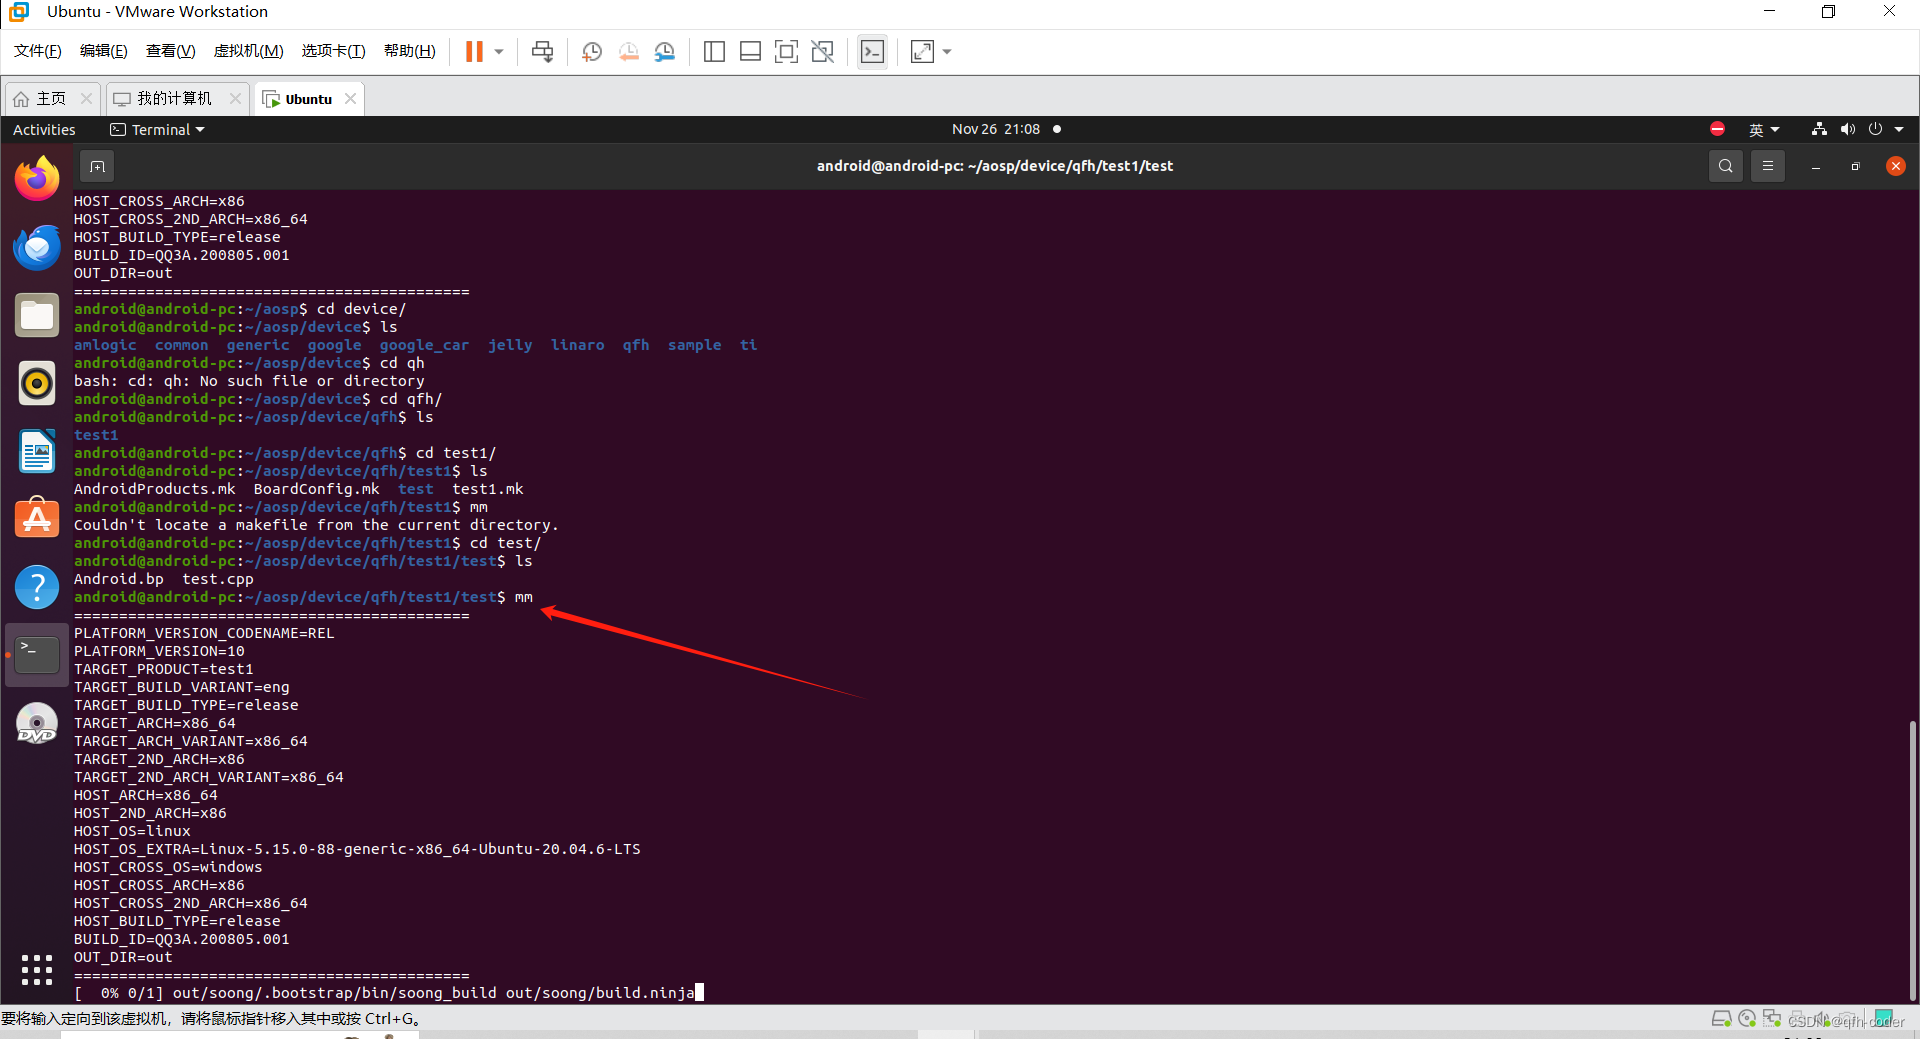1920x1039 pixels.
Task: Toggle the thumbnail bar view icon
Action: (750, 51)
